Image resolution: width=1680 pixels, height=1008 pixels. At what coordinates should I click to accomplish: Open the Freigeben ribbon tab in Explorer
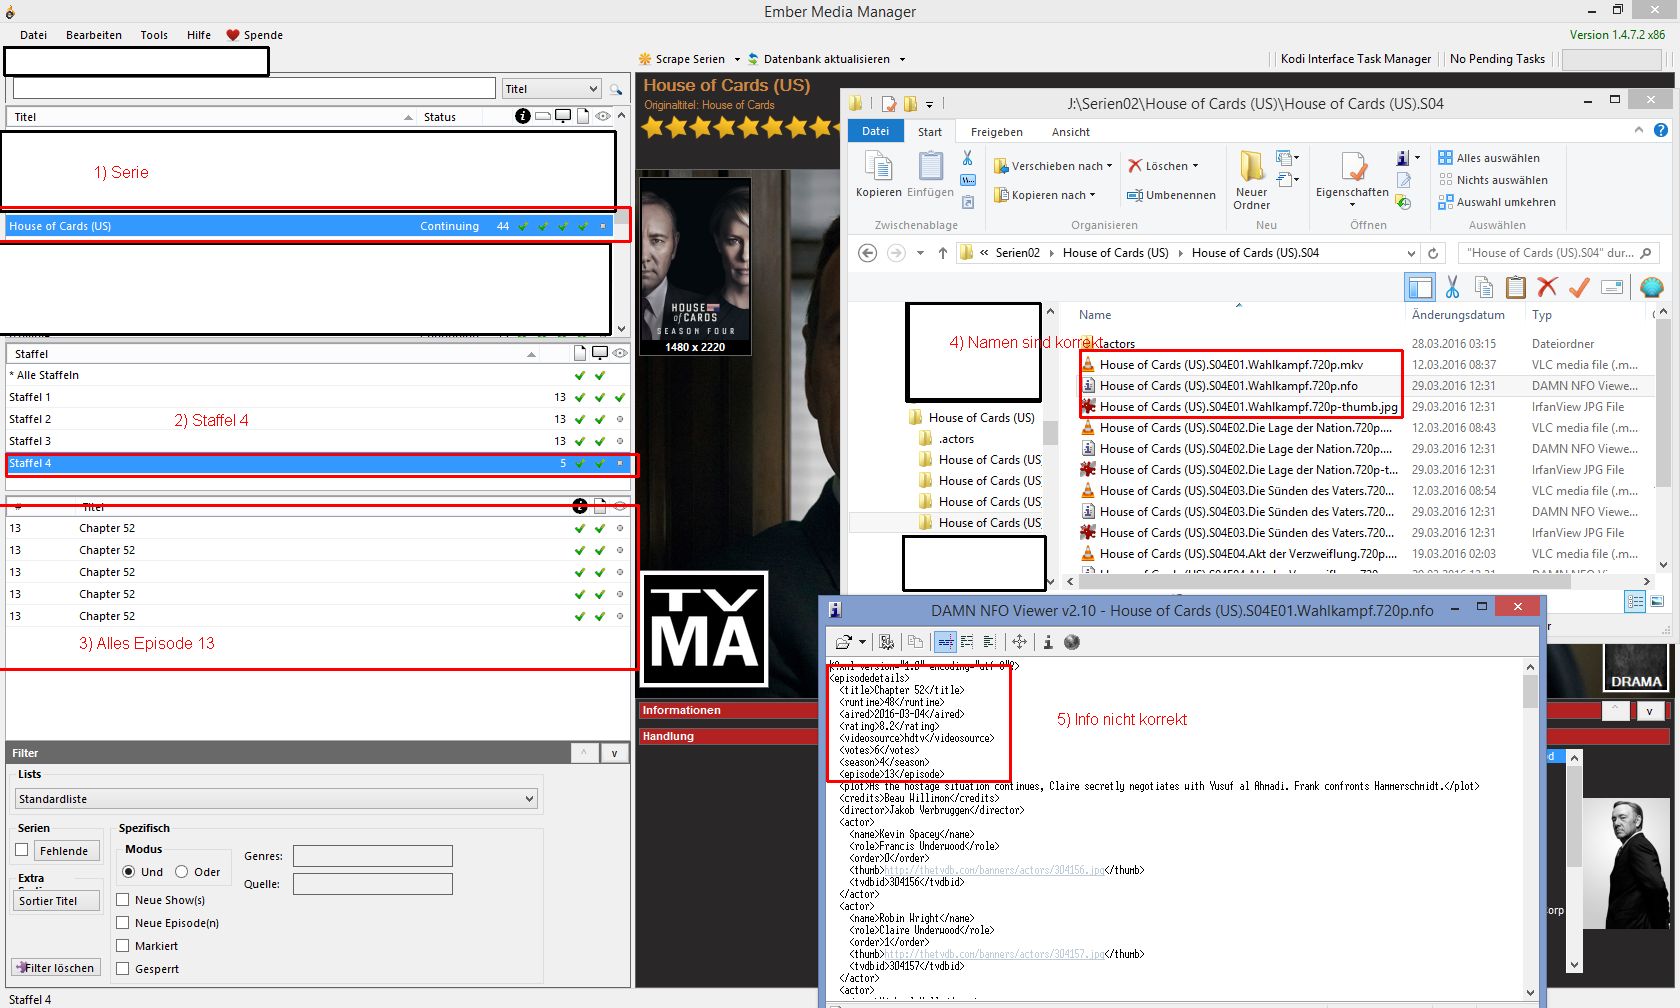(x=997, y=132)
